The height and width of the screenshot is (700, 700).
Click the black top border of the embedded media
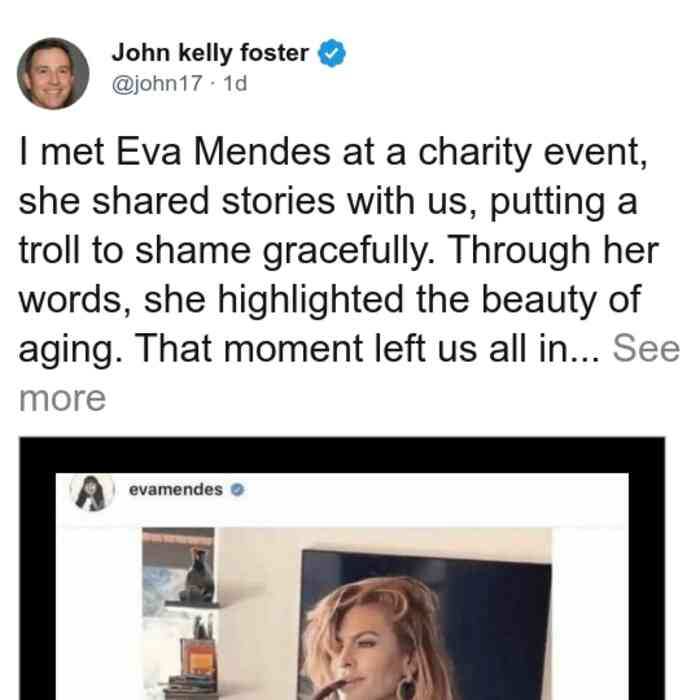[342, 455]
